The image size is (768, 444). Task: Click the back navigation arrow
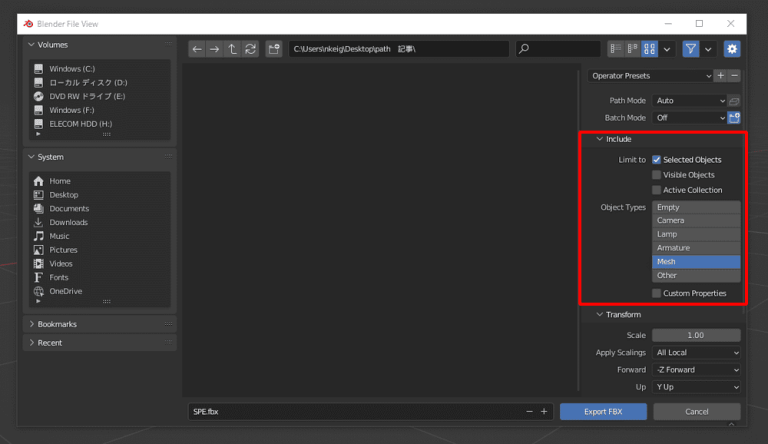click(197, 48)
